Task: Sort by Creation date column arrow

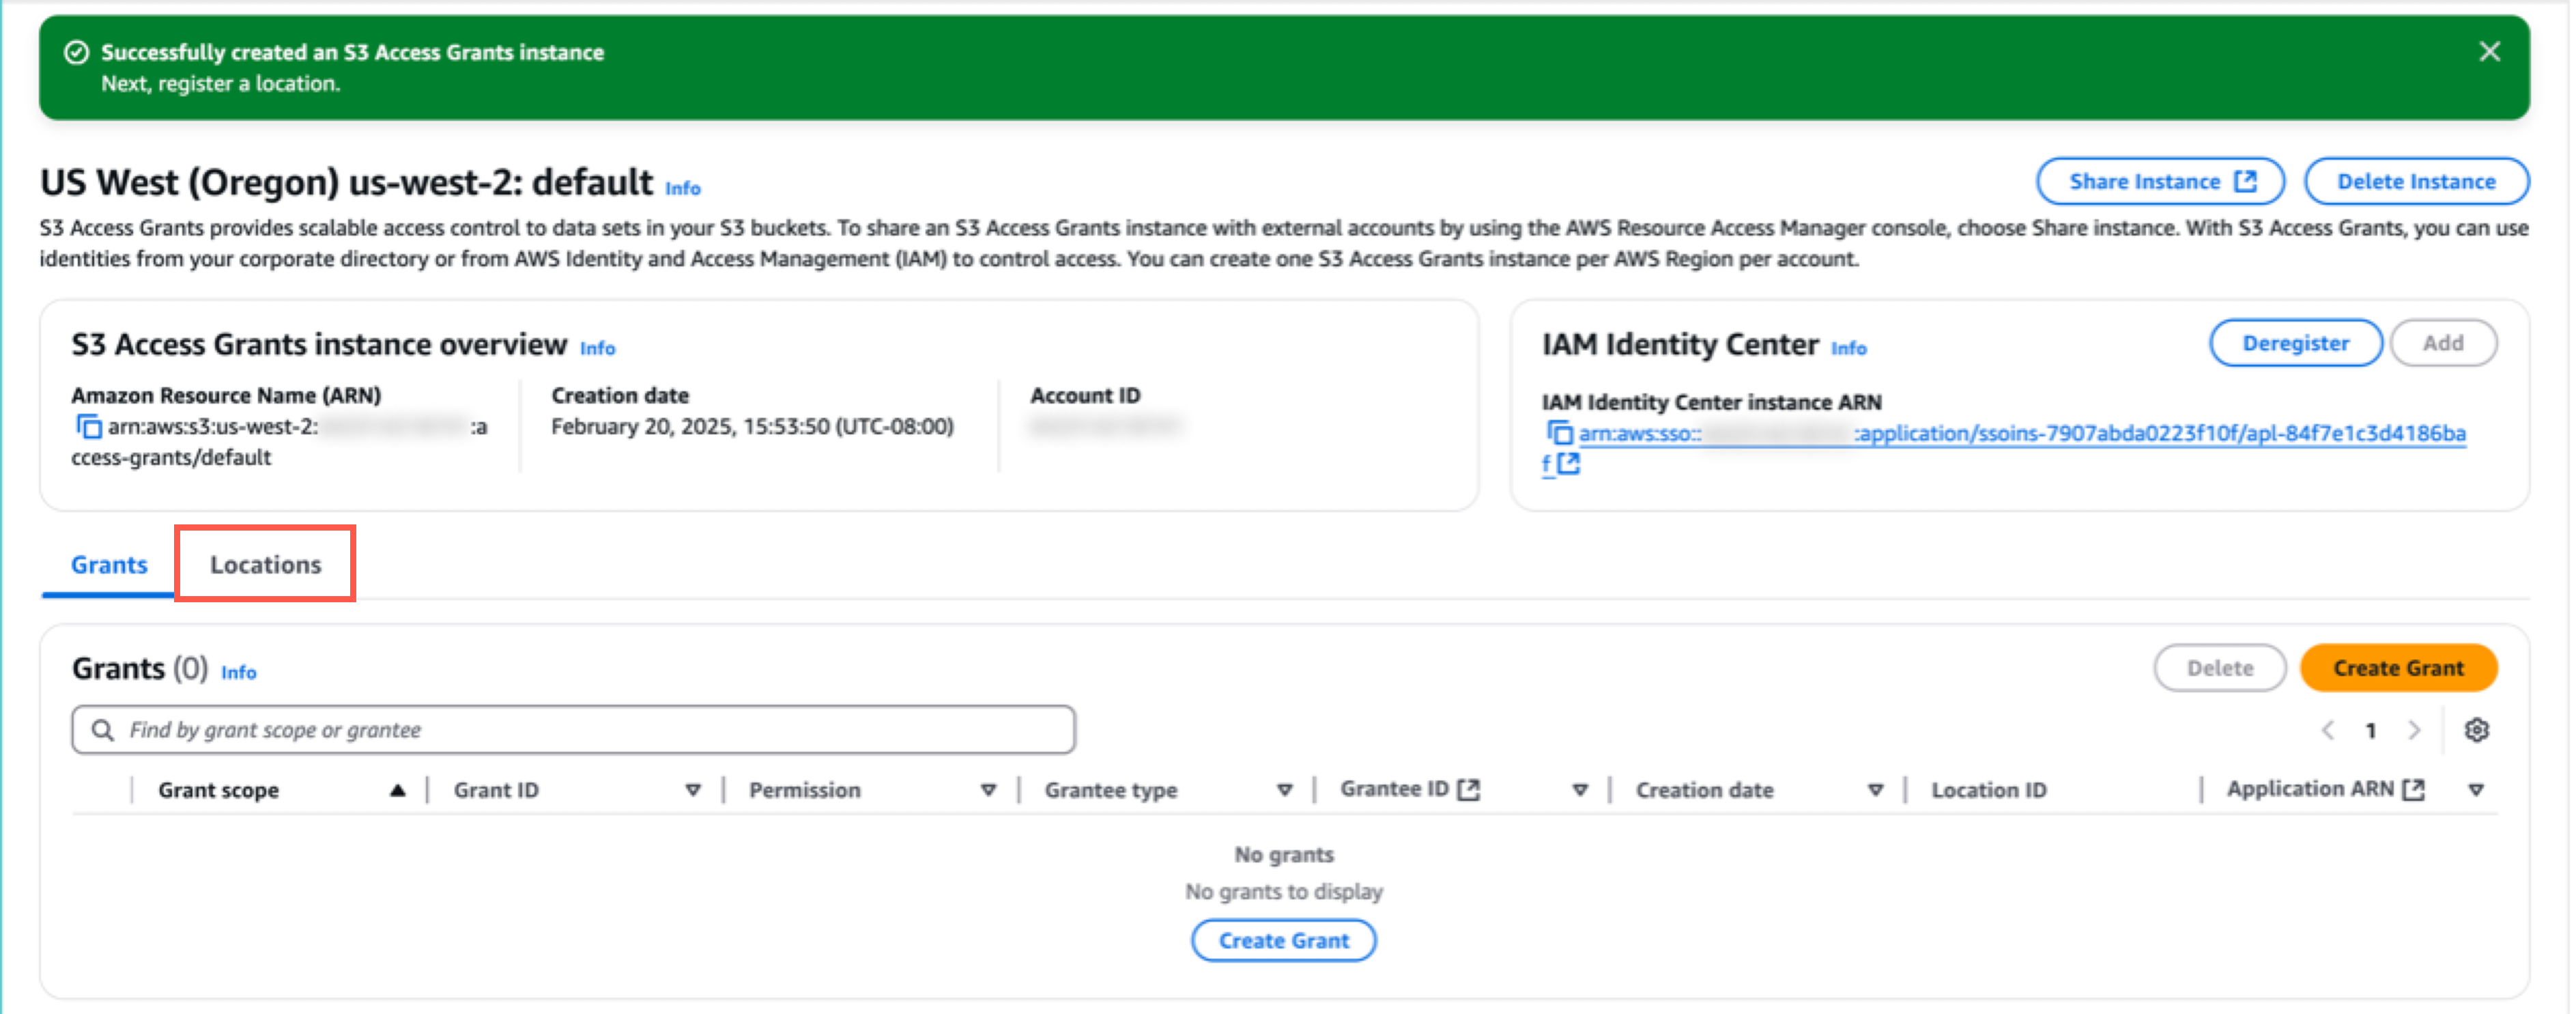Action: pos(1875,790)
